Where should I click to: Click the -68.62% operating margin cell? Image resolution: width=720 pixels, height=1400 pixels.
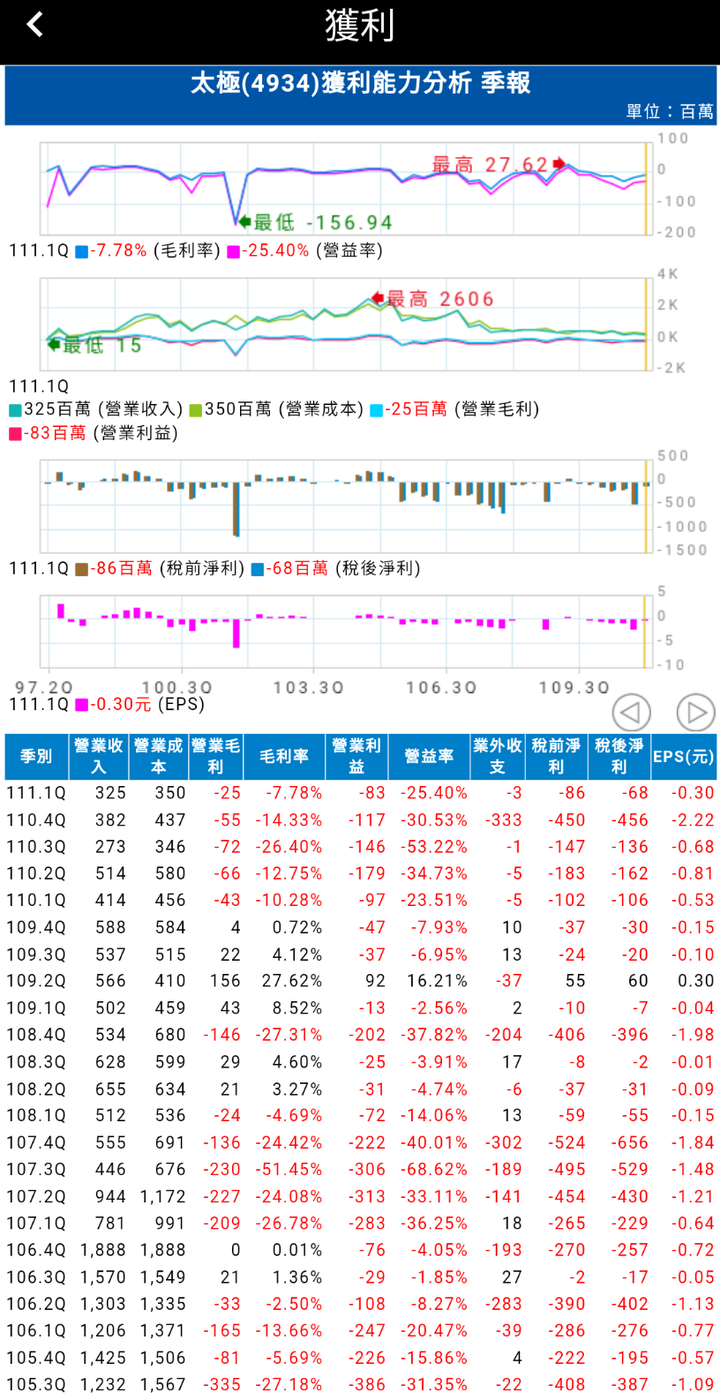tap(434, 1170)
